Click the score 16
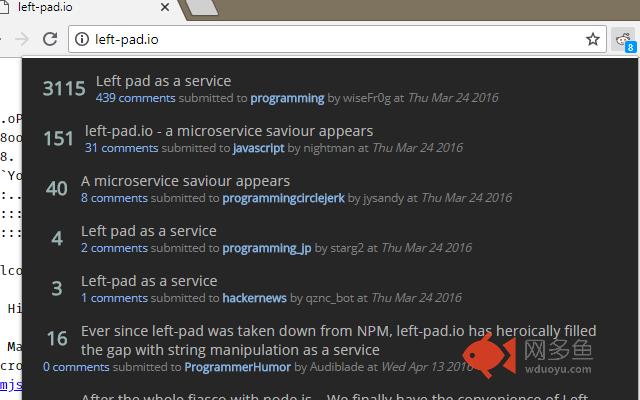Viewport: 640px width, 400px height. click(57, 339)
